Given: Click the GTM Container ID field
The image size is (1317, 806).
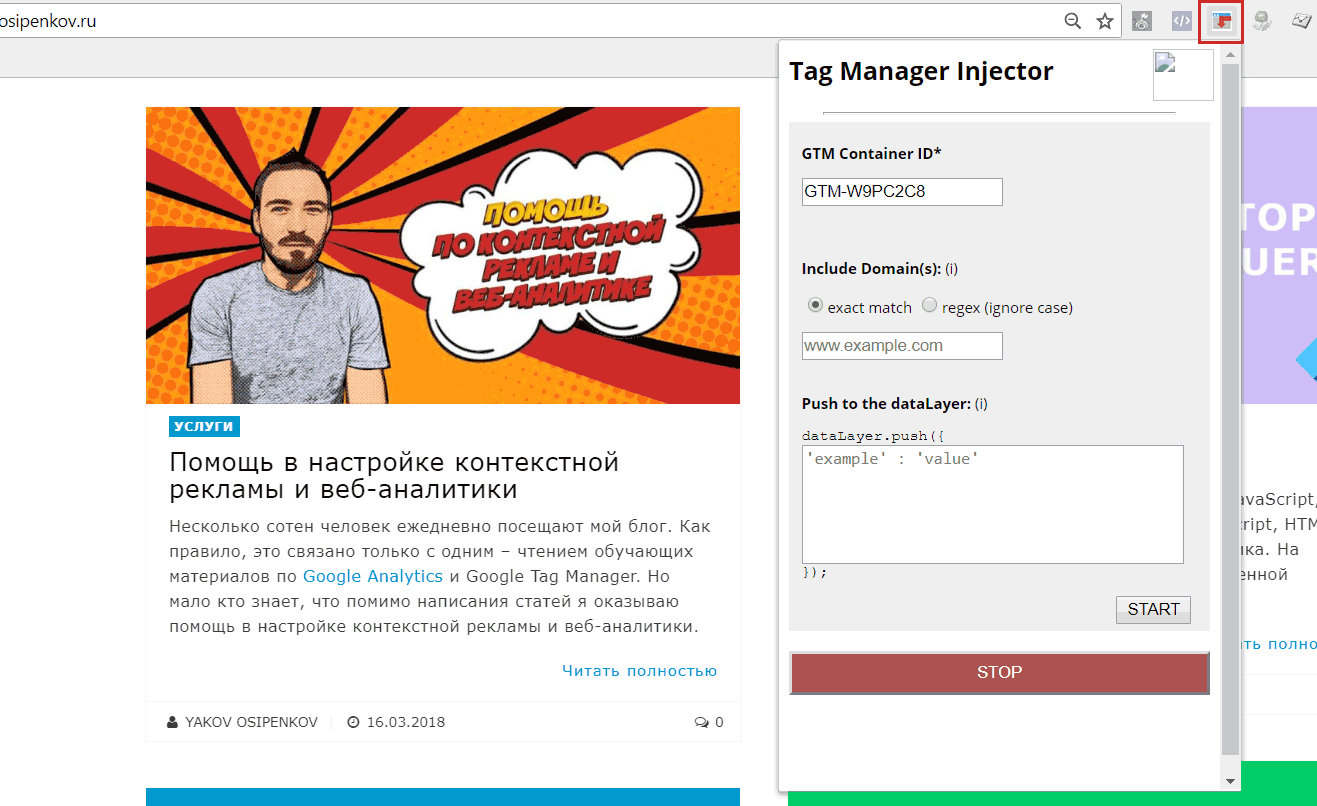Looking at the screenshot, I should pos(902,192).
